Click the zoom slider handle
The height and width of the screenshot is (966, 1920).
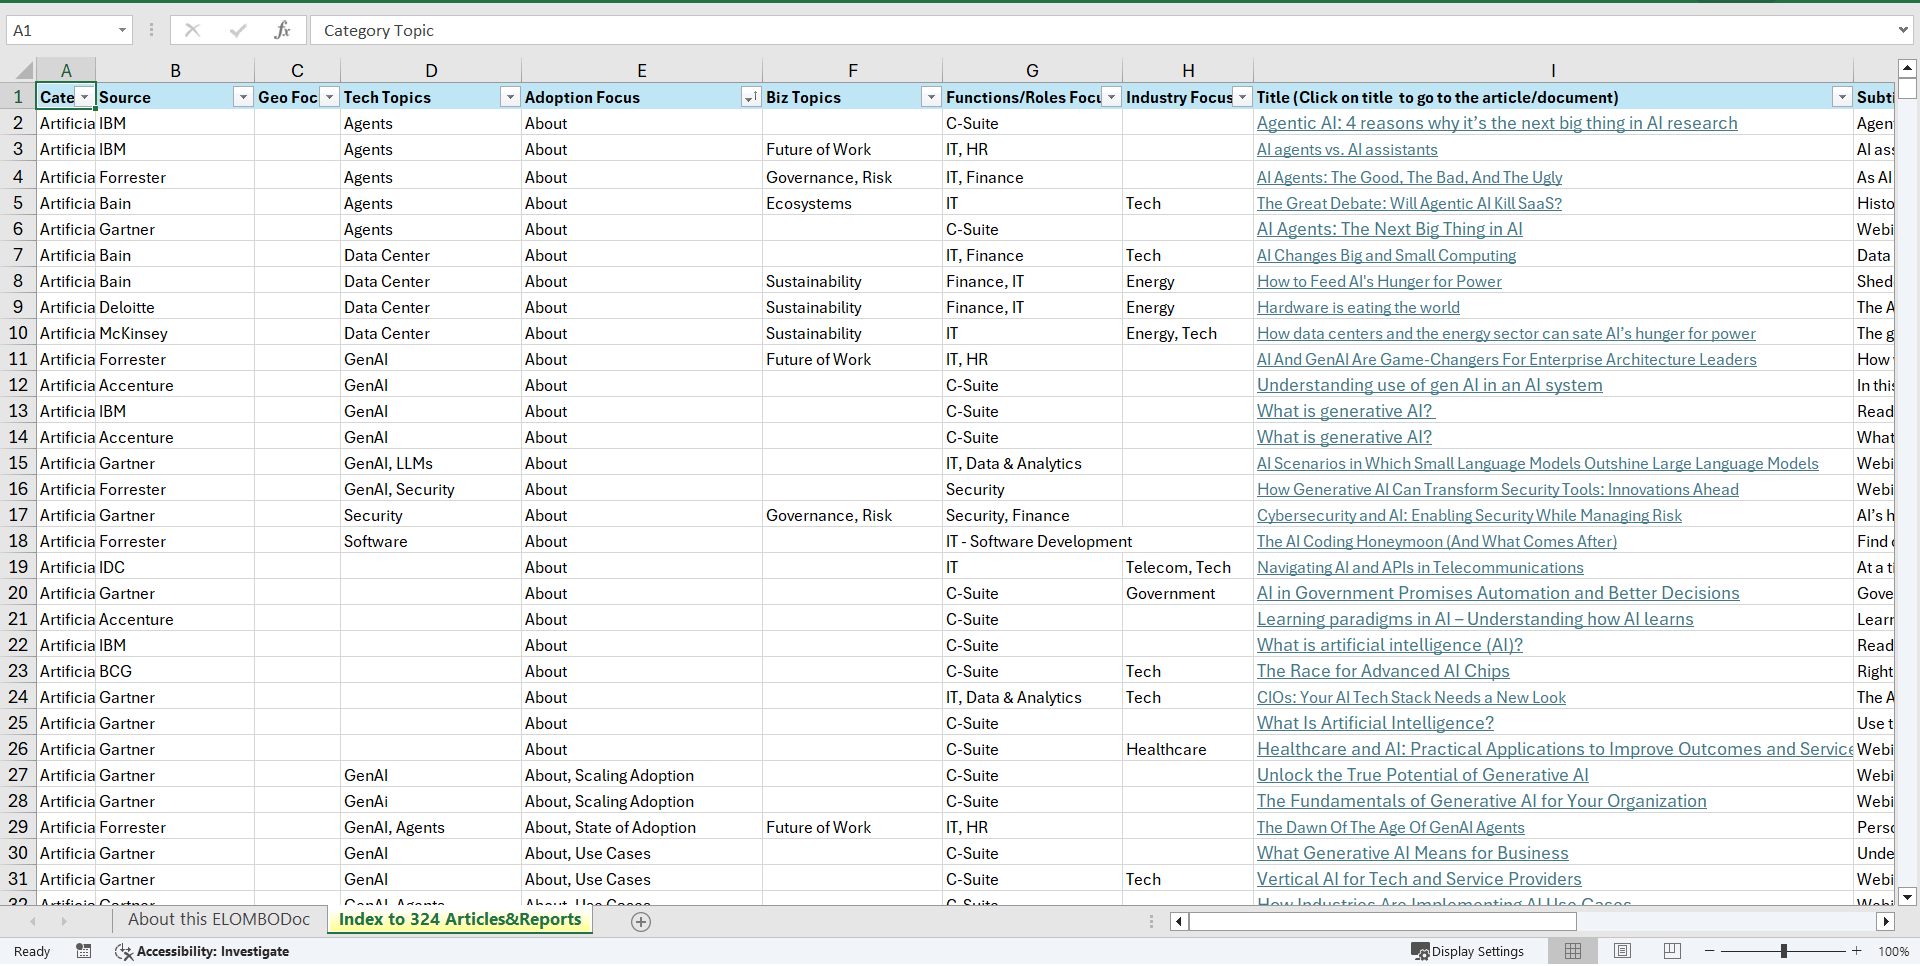pyautogui.click(x=1783, y=951)
